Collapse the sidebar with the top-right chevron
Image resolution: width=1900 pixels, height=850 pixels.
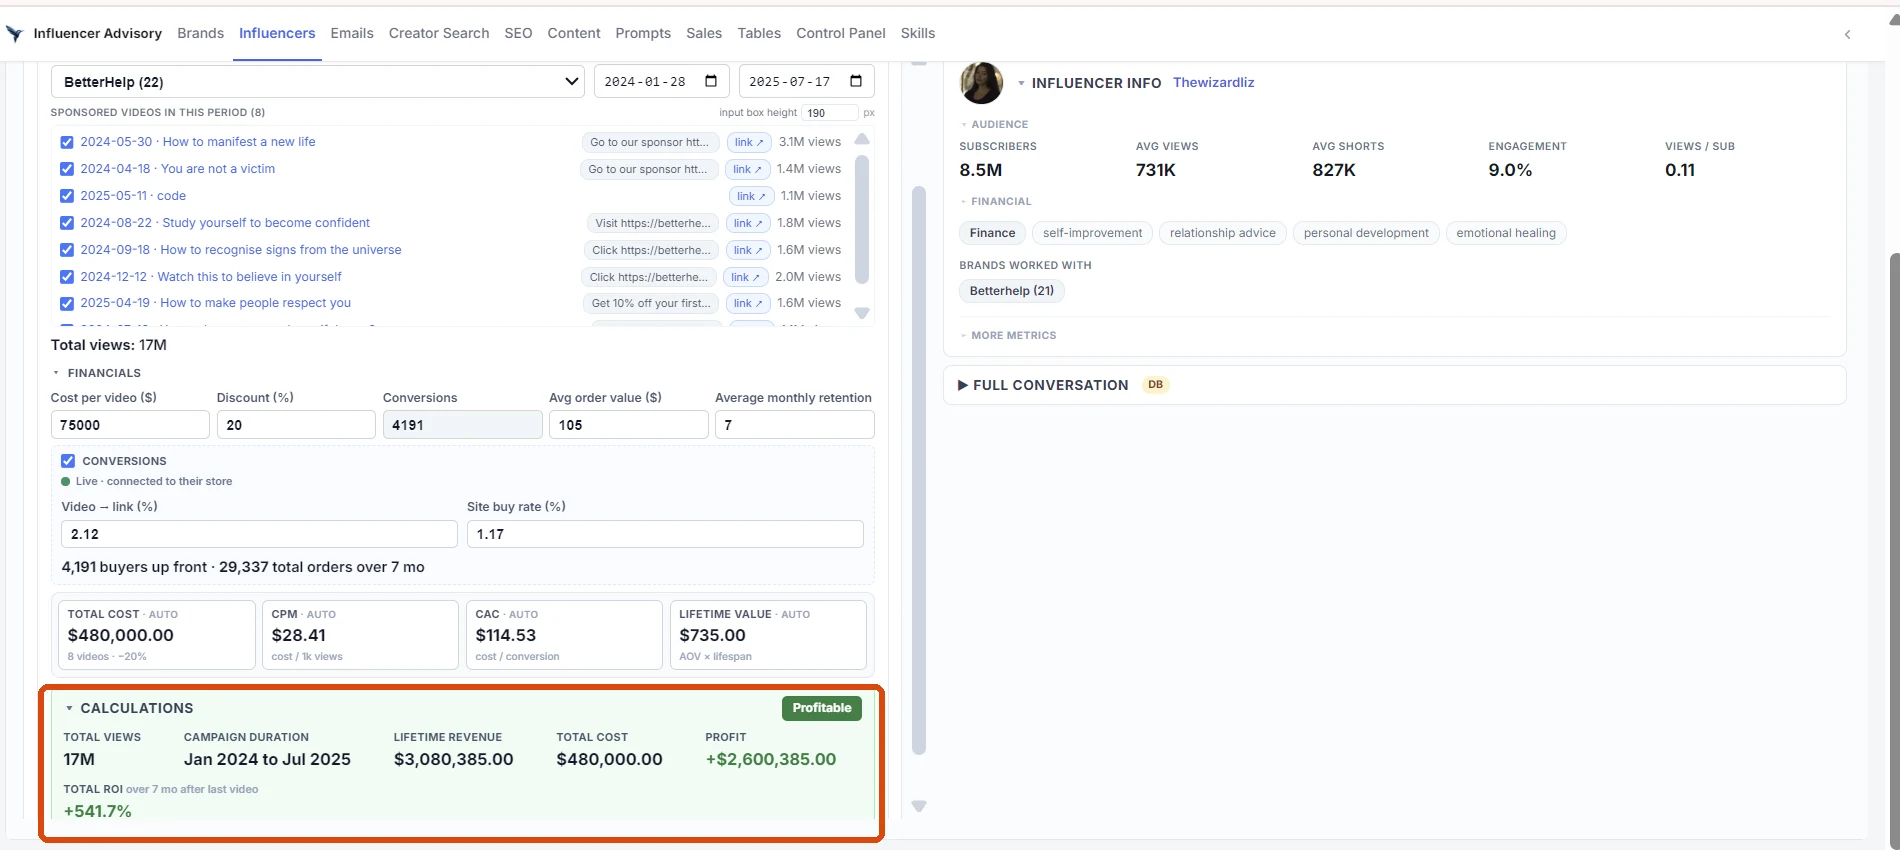click(1847, 34)
